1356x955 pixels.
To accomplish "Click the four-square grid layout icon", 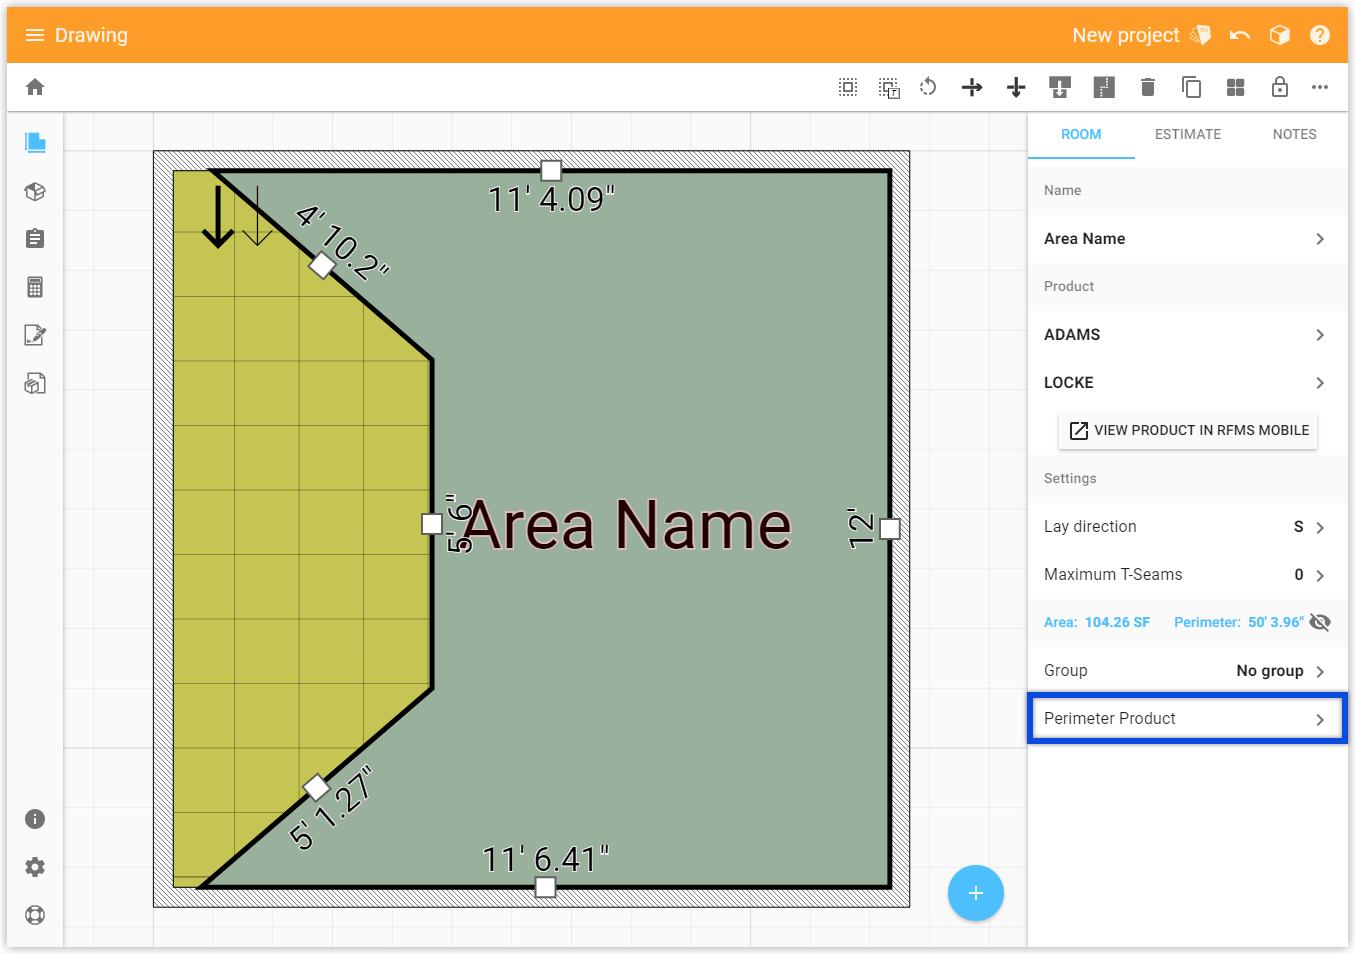I will pos(1236,87).
